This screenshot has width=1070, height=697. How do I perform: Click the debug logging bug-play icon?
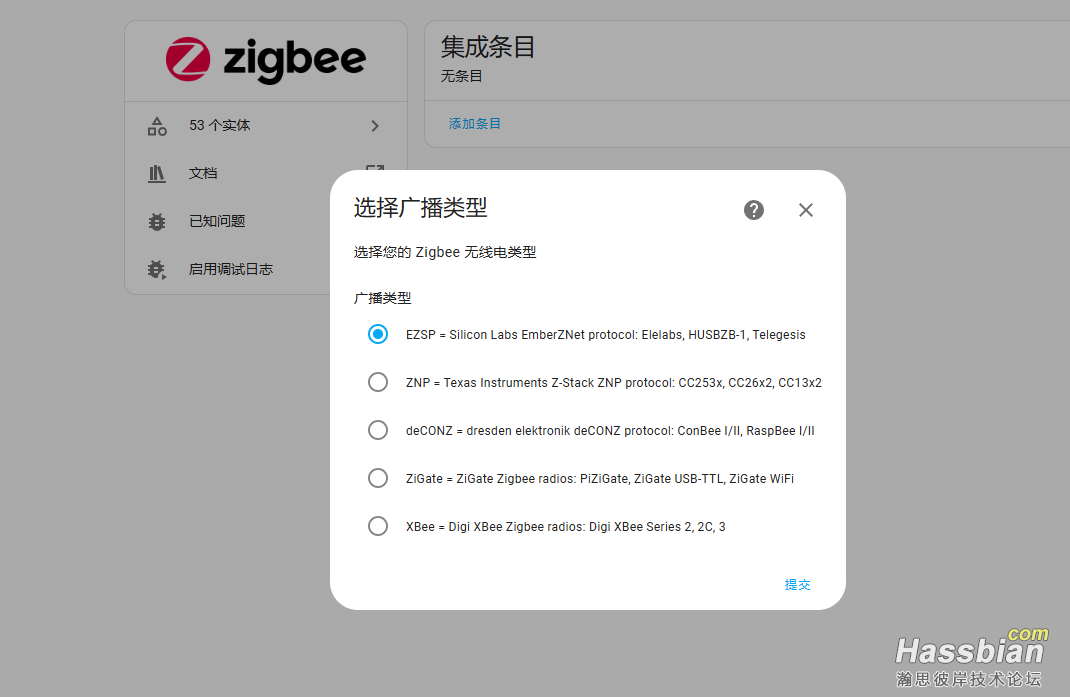click(157, 270)
